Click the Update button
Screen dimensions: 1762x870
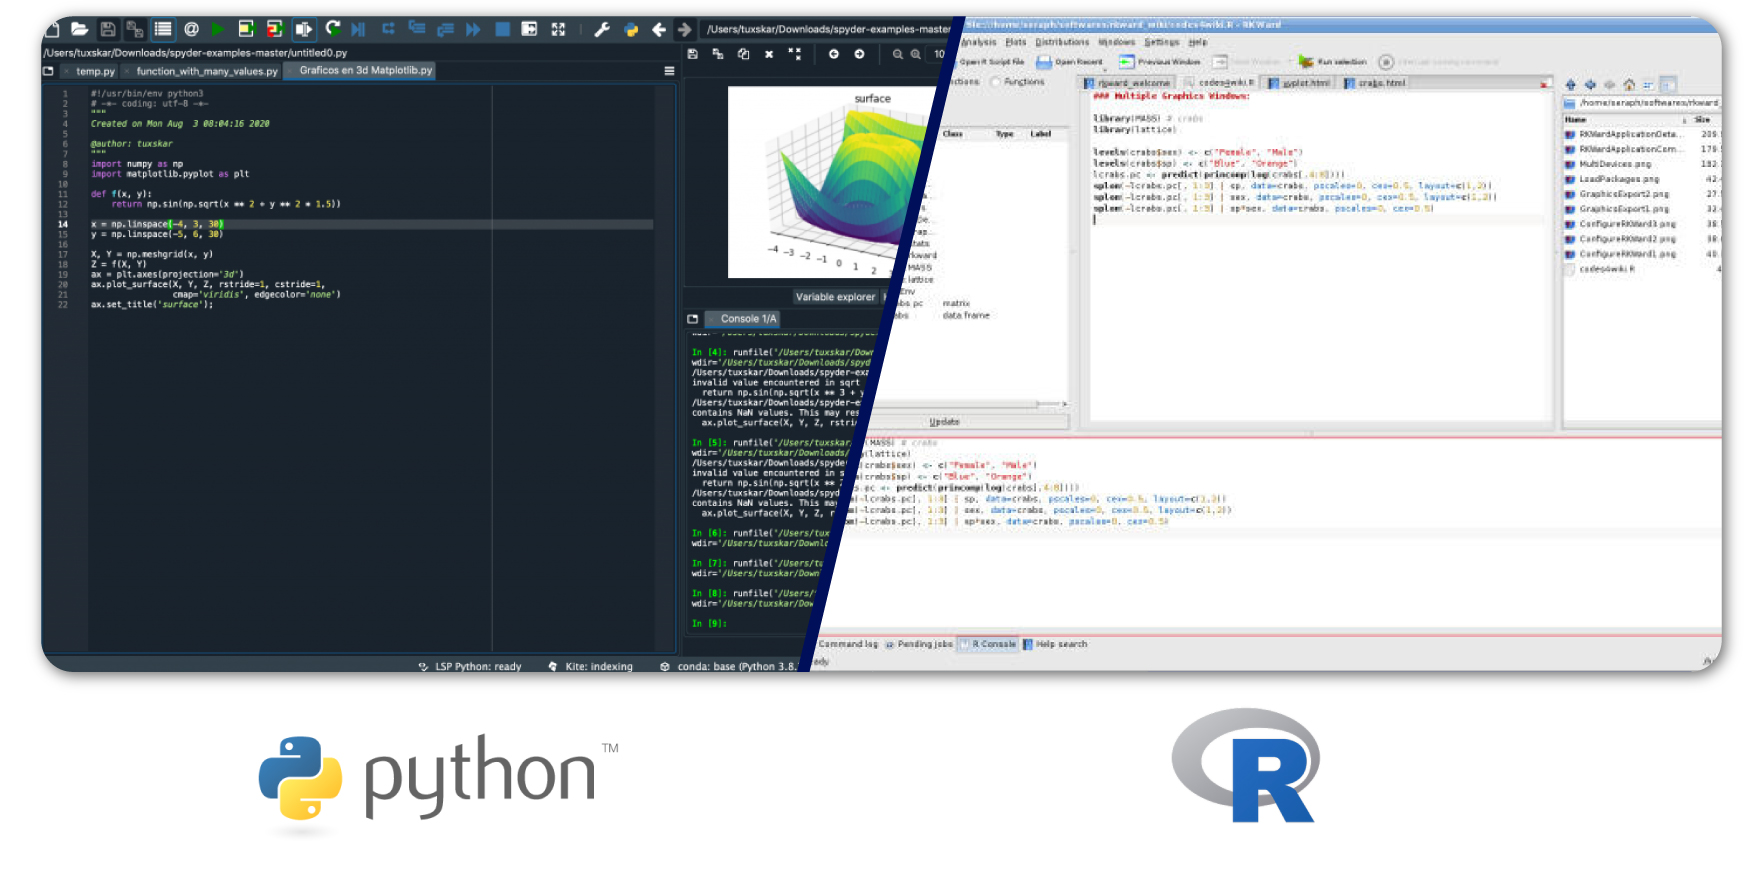tap(944, 422)
